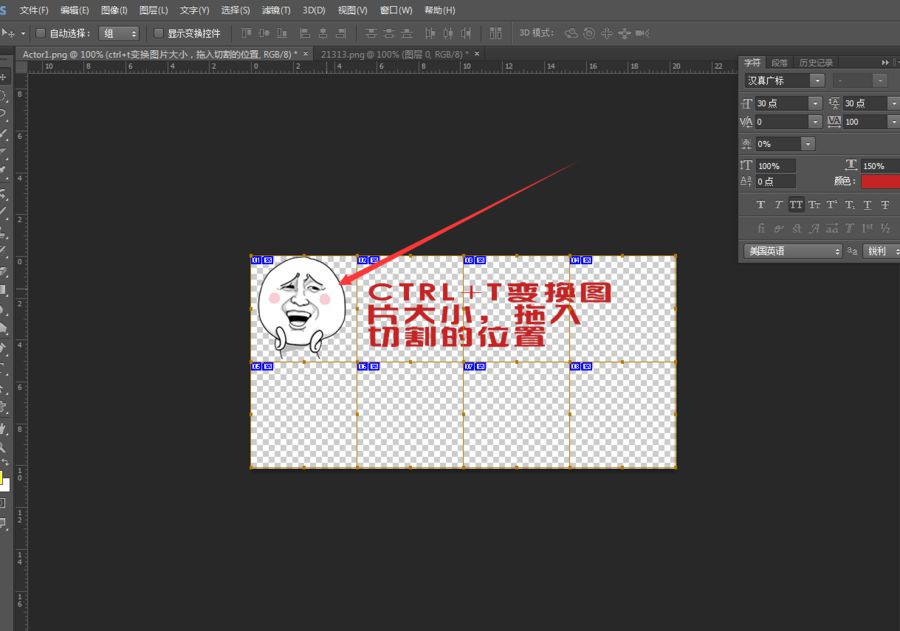
Task: Click swash OpenType icon
Action: coord(814,228)
